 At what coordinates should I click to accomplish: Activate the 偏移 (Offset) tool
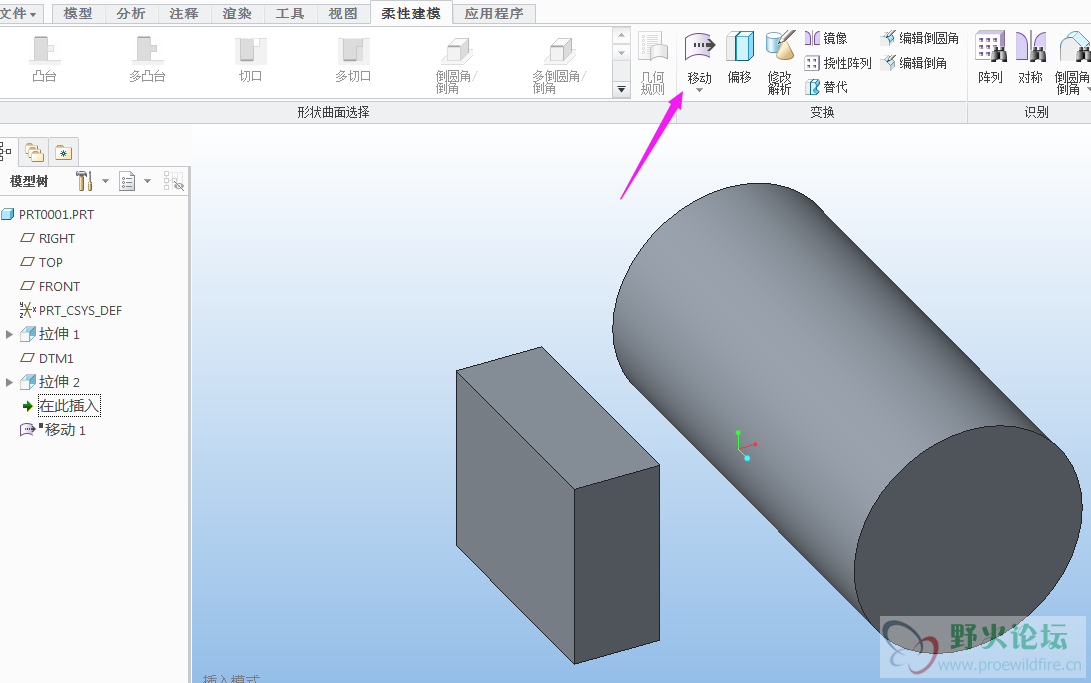(x=740, y=57)
